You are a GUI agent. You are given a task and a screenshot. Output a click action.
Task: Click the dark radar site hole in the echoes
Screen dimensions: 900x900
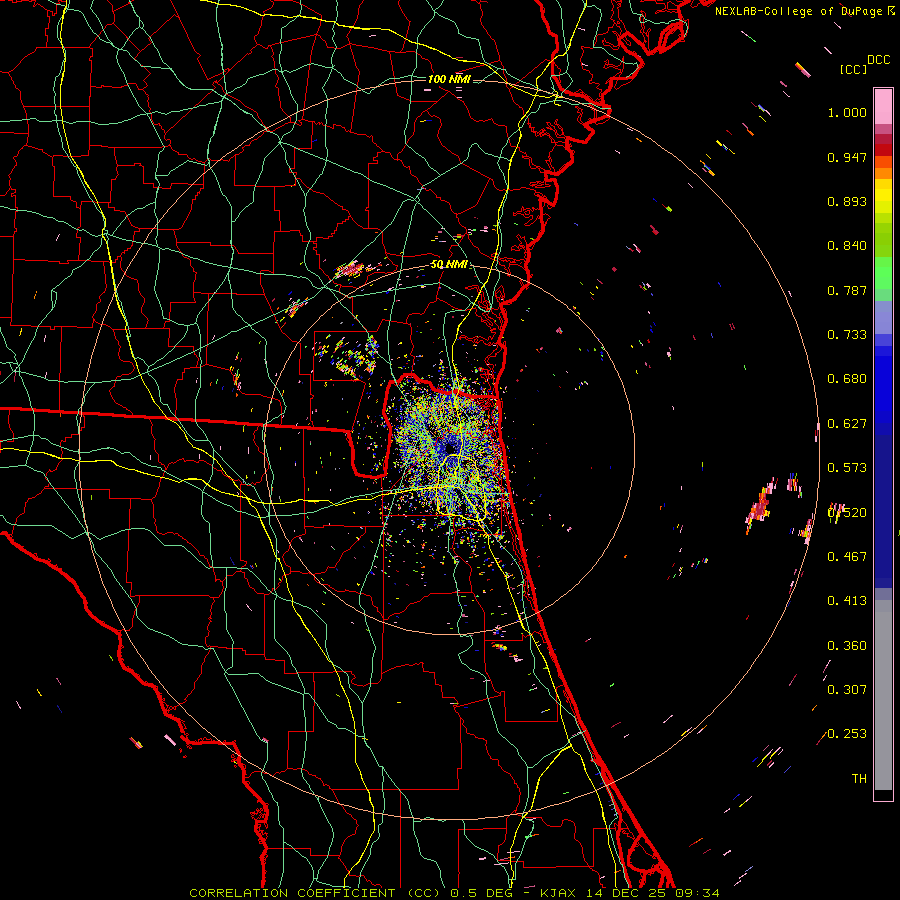451,448
